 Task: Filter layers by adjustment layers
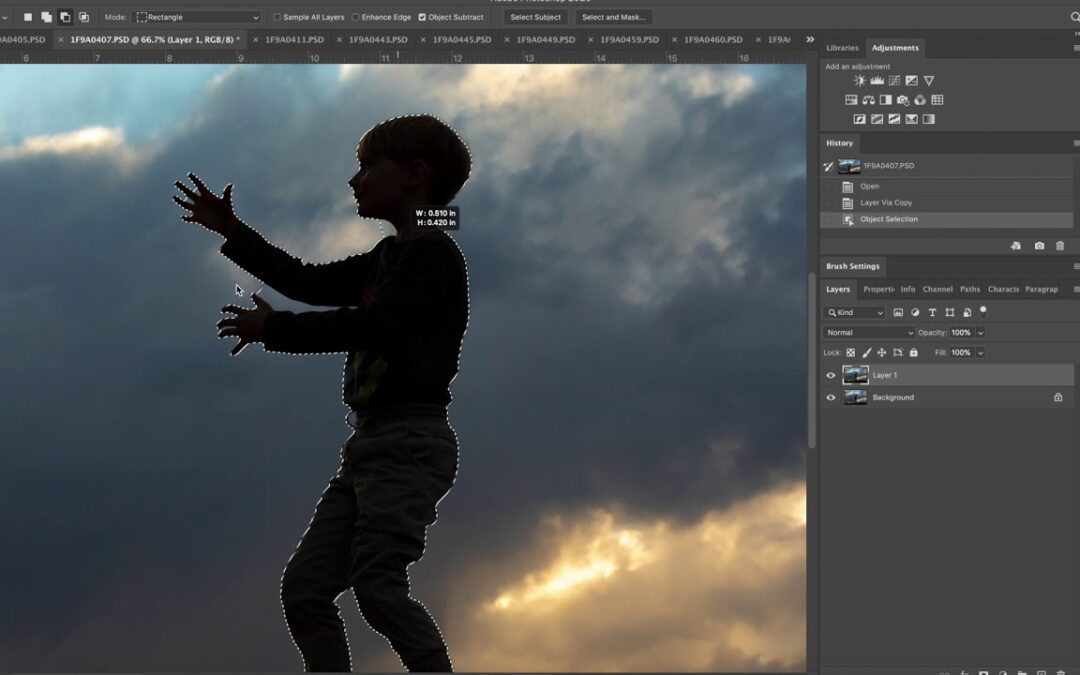pyautogui.click(x=915, y=313)
